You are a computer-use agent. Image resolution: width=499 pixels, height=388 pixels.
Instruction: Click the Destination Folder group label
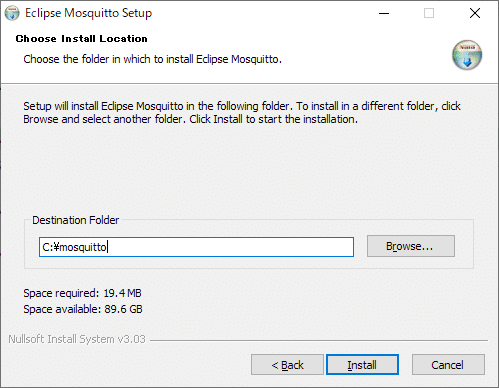click(76, 220)
